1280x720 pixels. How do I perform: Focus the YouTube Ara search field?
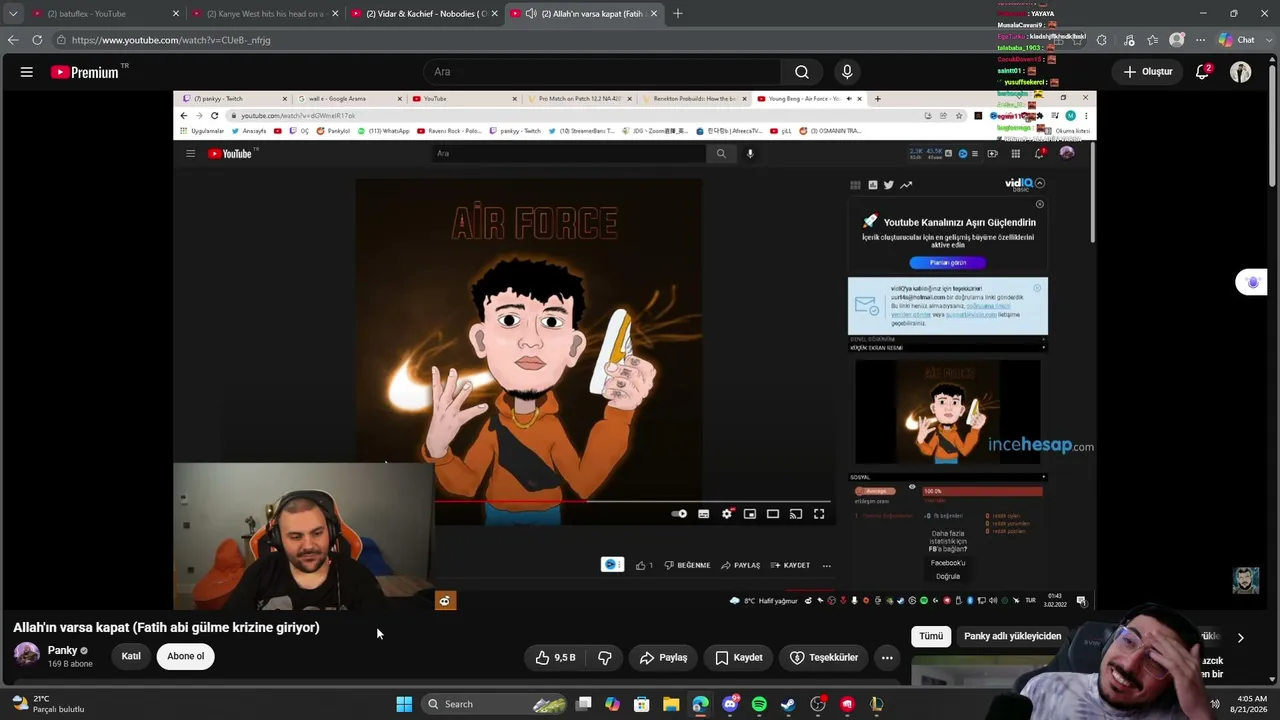[x=602, y=72]
